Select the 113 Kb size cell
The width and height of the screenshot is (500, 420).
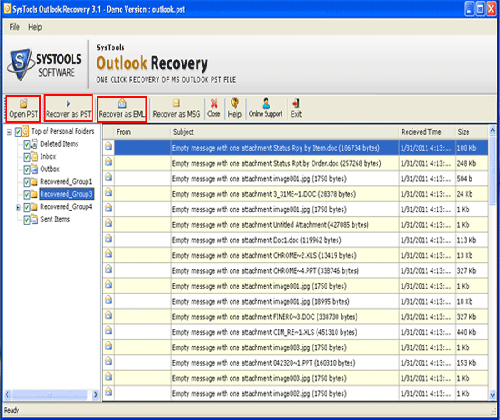point(472,240)
